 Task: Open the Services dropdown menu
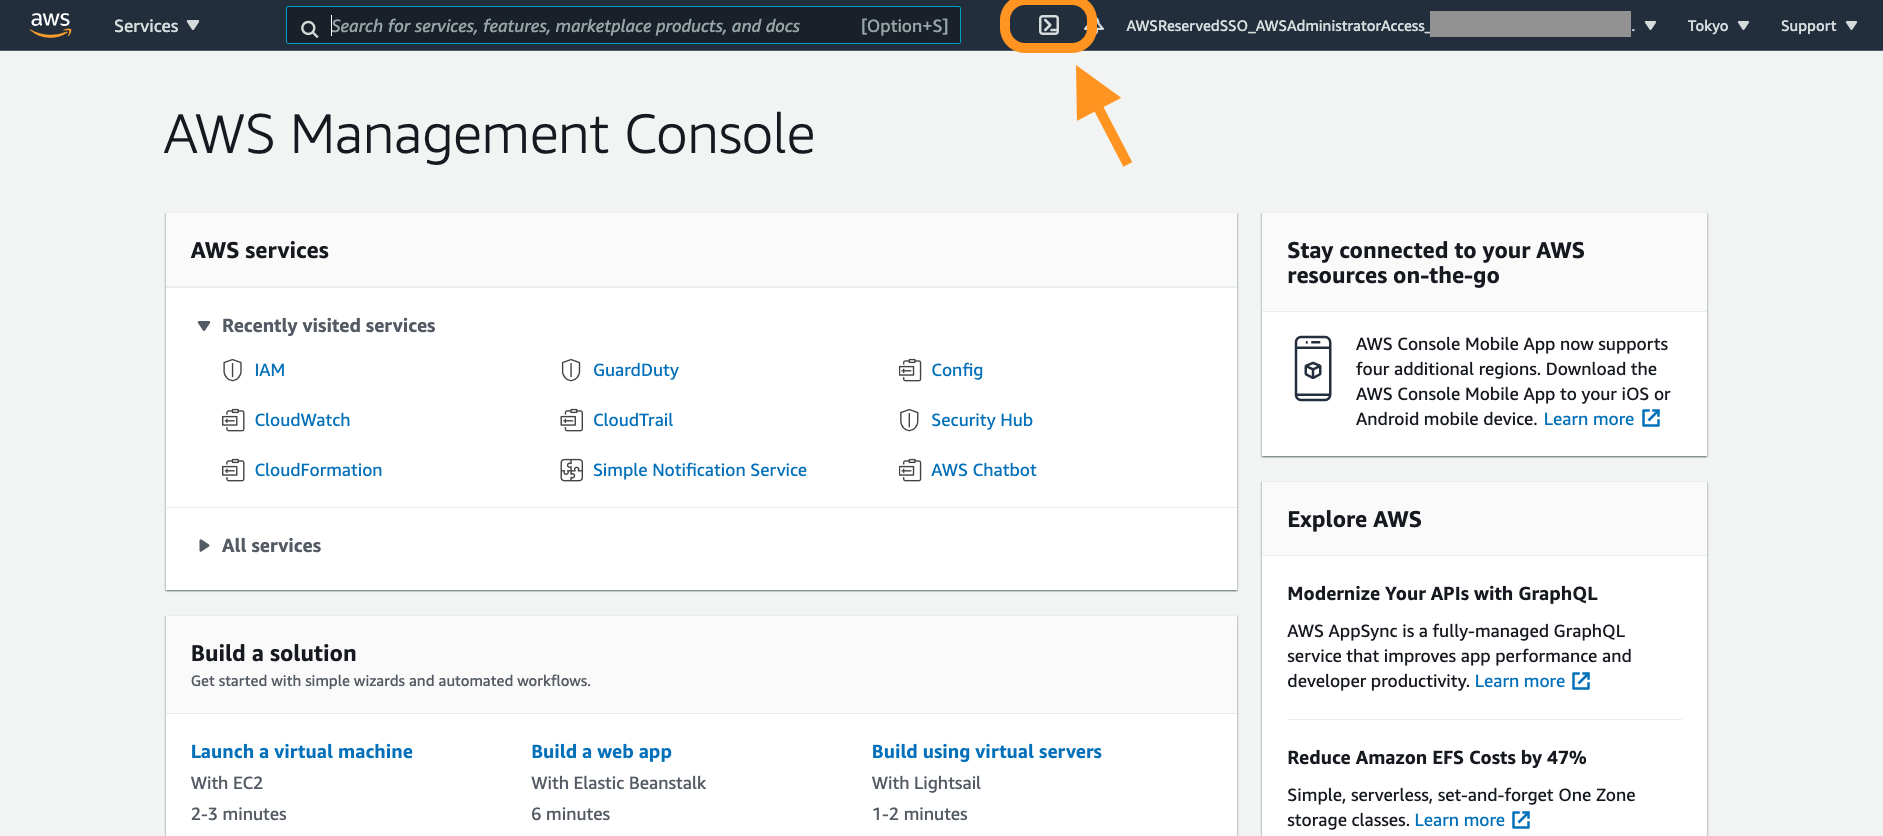[156, 26]
